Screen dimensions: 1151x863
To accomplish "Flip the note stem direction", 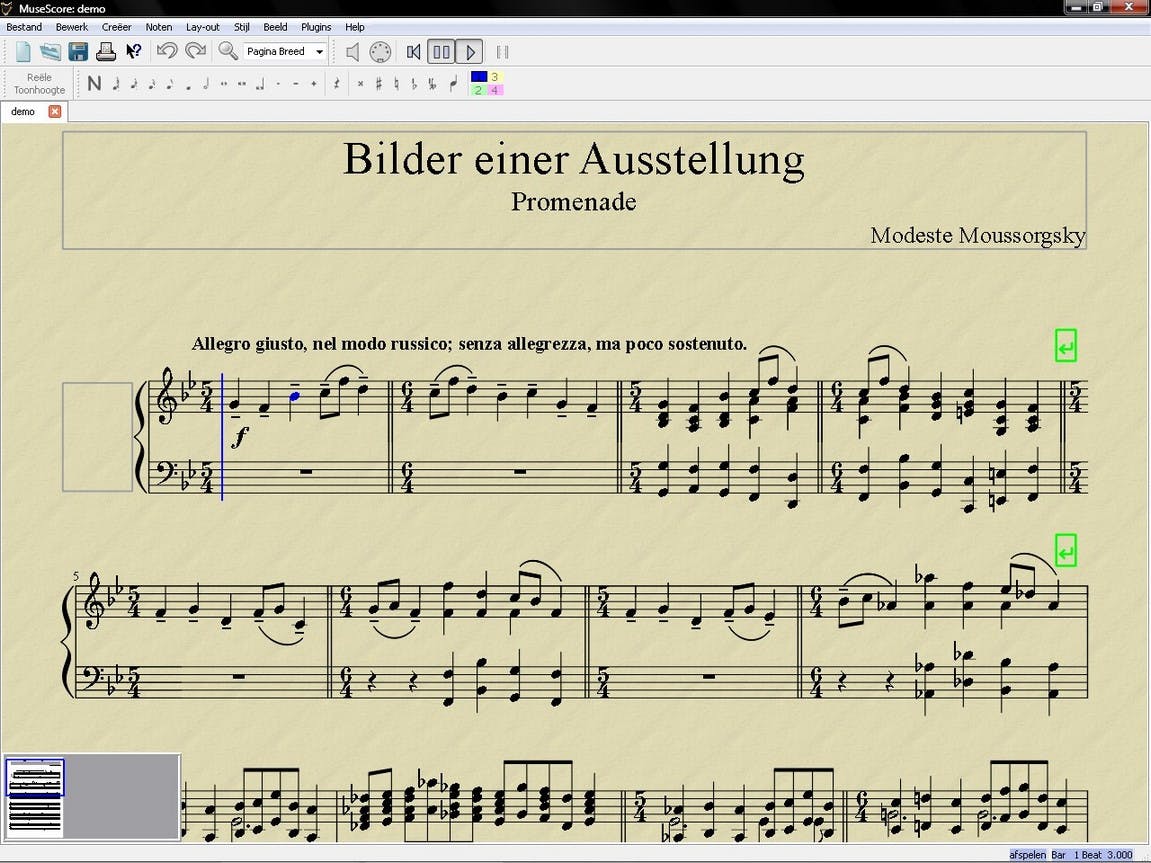I will click(x=453, y=84).
